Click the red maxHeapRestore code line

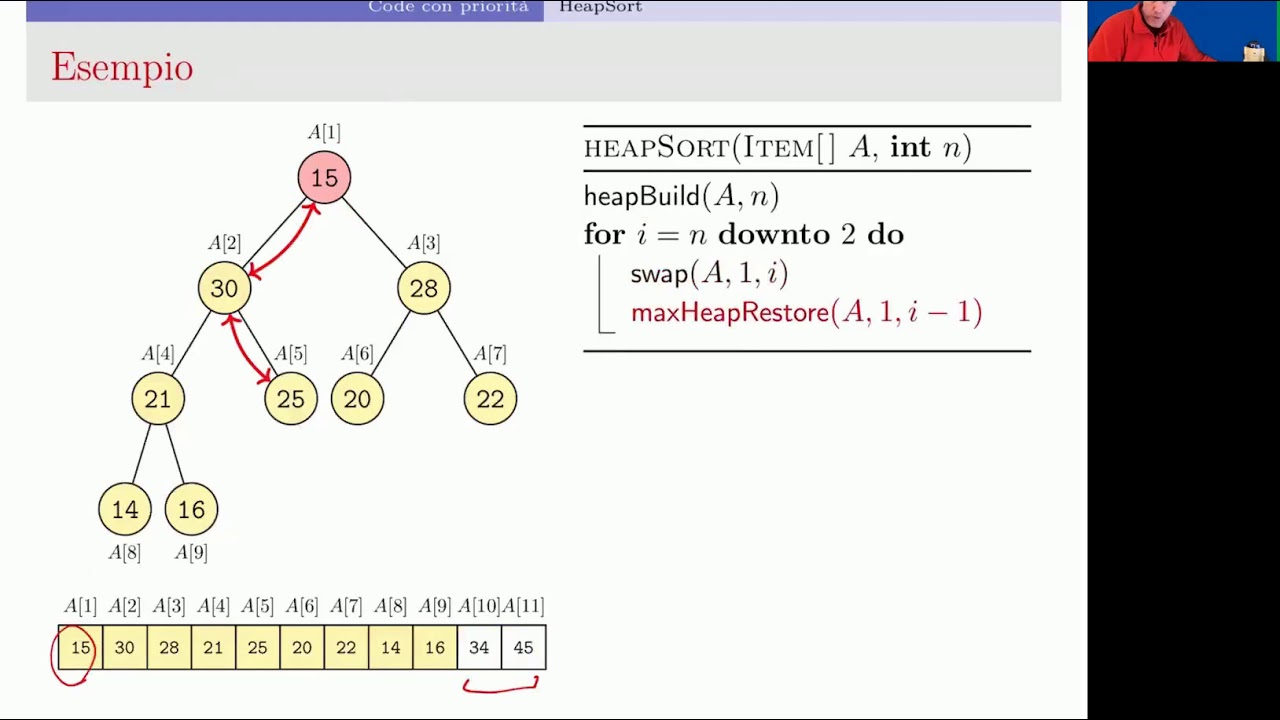point(806,313)
